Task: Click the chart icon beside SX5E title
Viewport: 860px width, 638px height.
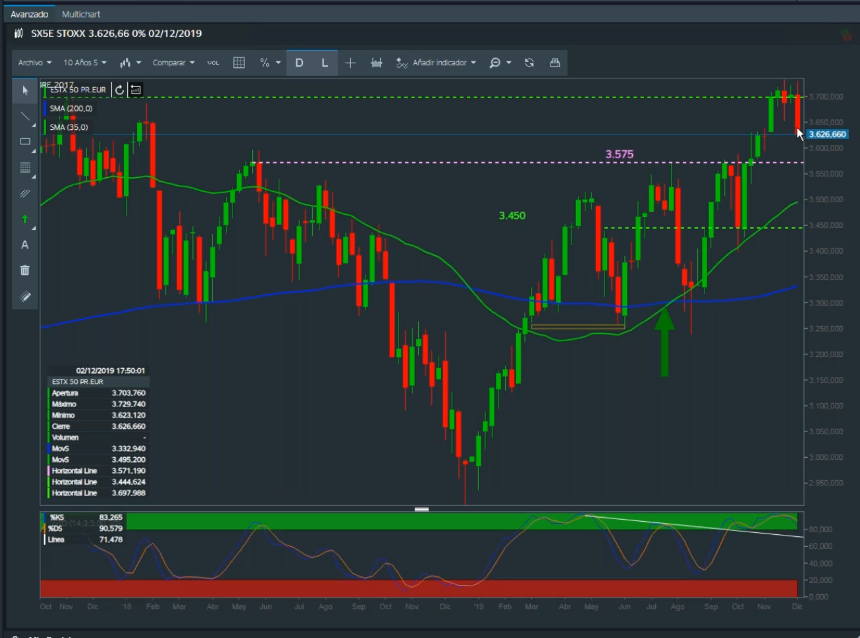Action: point(19,33)
